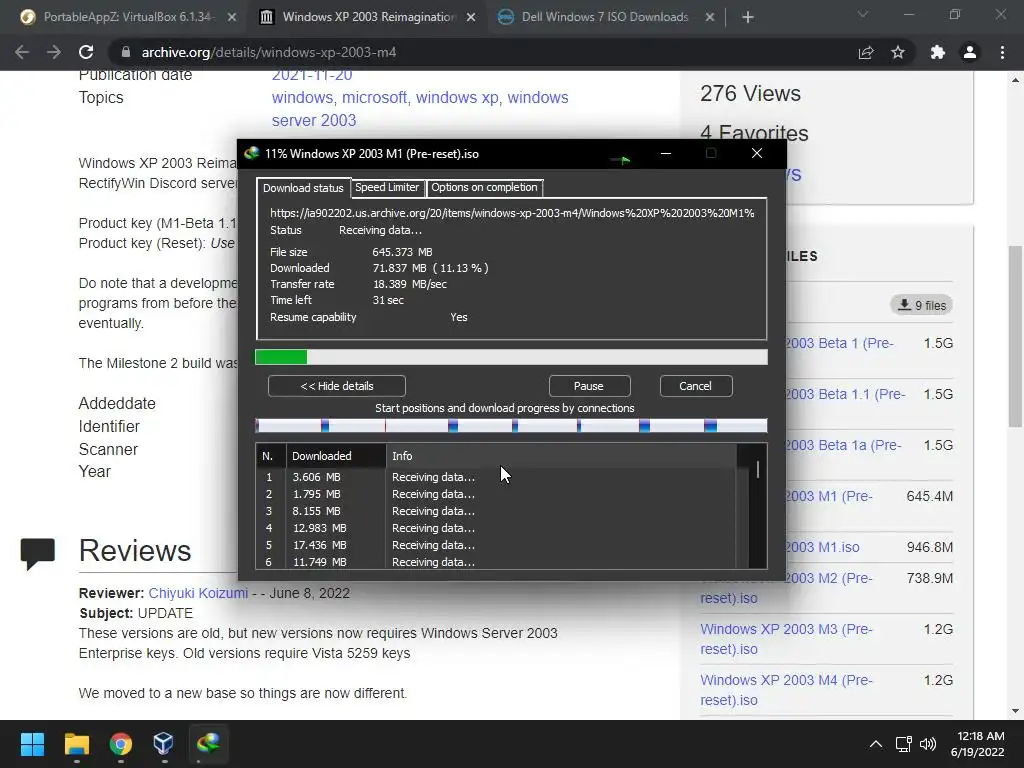This screenshot has height=768, width=1024.
Task: Open the tab search dropdown in Chrome
Action: [863, 14]
